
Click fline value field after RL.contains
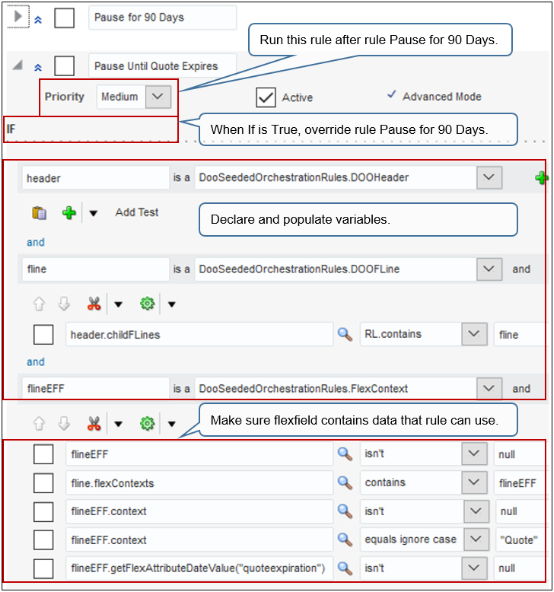(x=520, y=335)
